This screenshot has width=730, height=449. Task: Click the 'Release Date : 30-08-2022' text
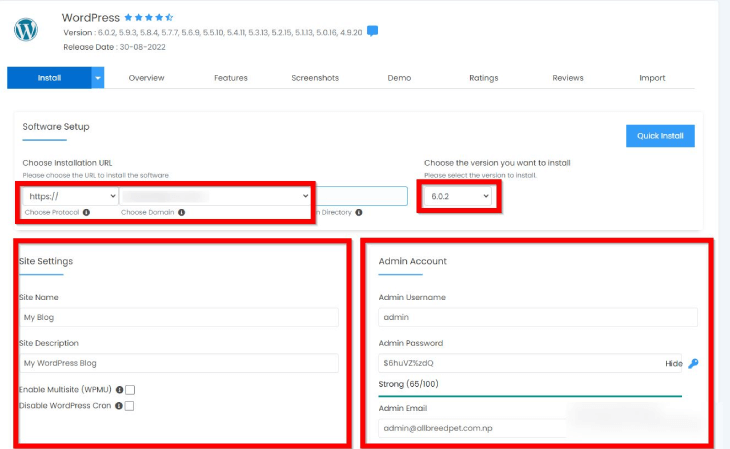click(115, 47)
